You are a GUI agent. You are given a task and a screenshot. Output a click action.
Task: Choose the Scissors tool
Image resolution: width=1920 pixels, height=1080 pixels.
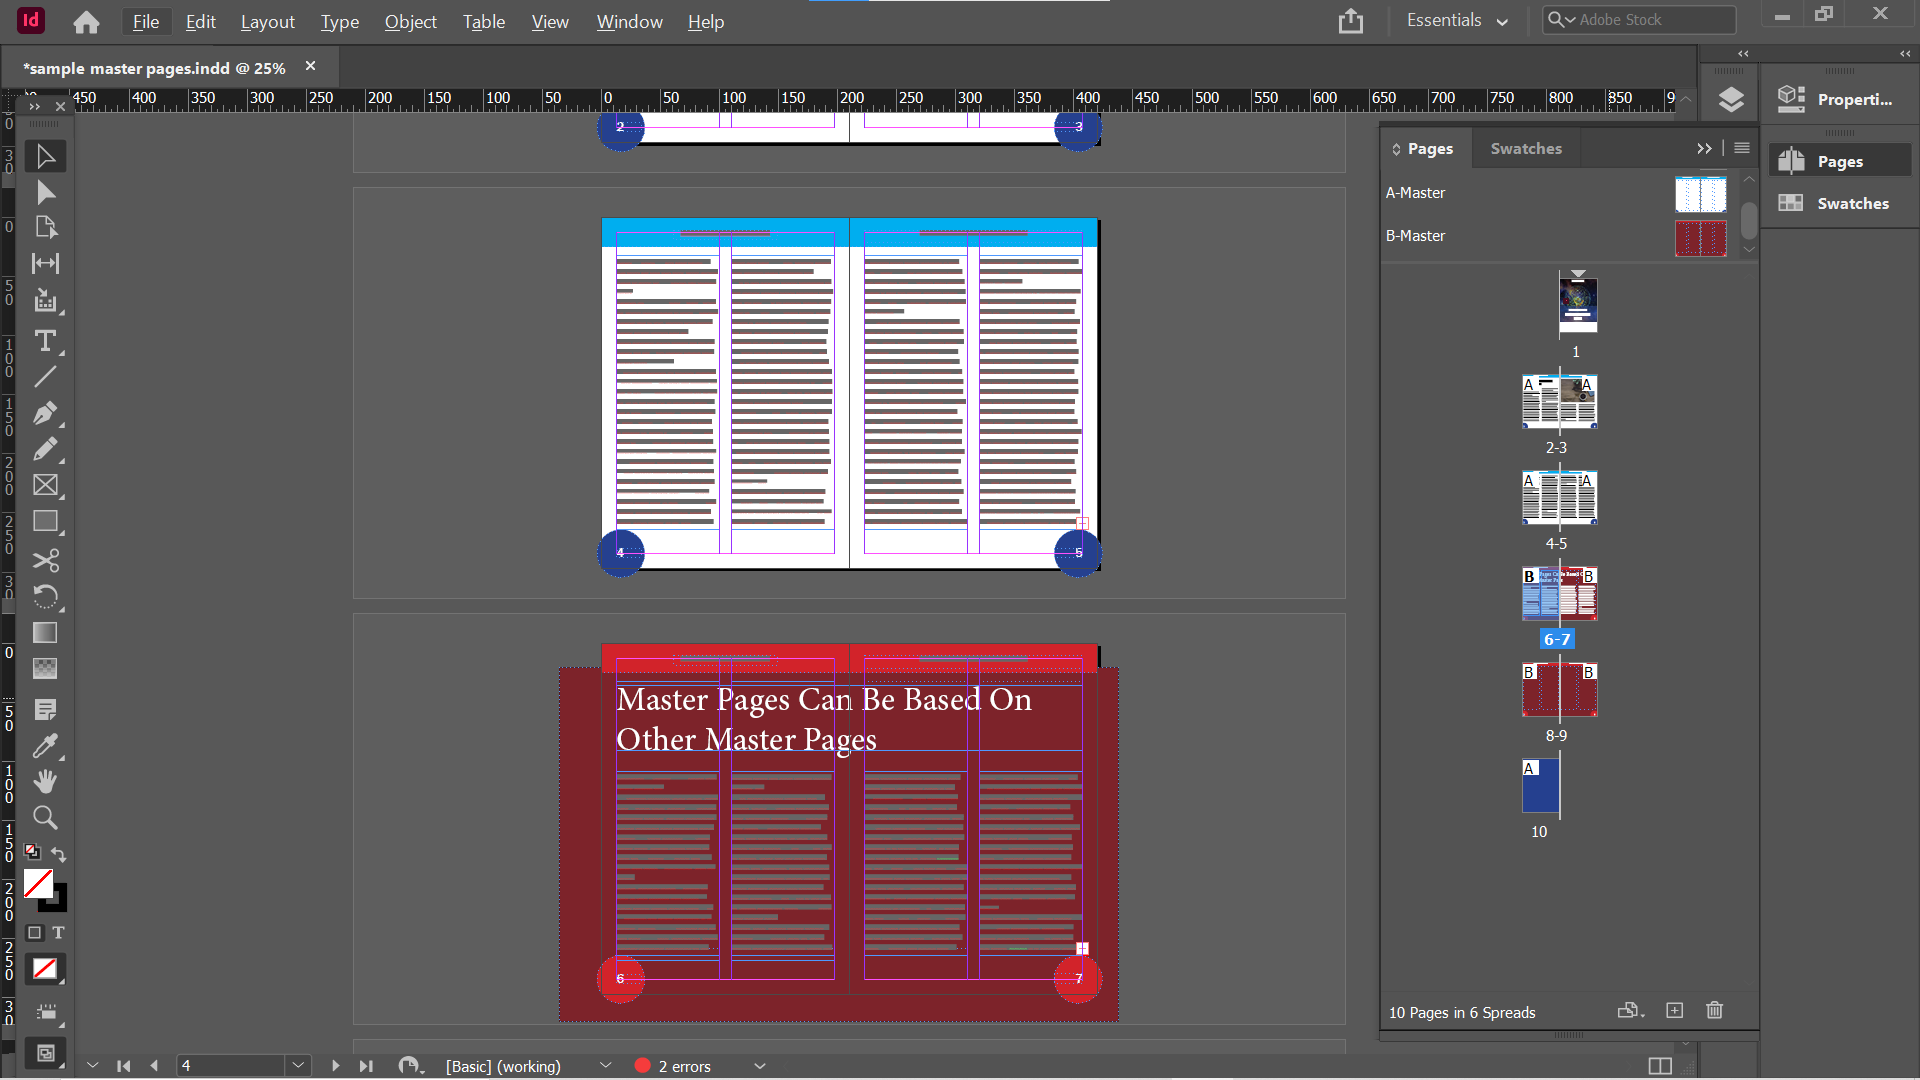(x=45, y=561)
